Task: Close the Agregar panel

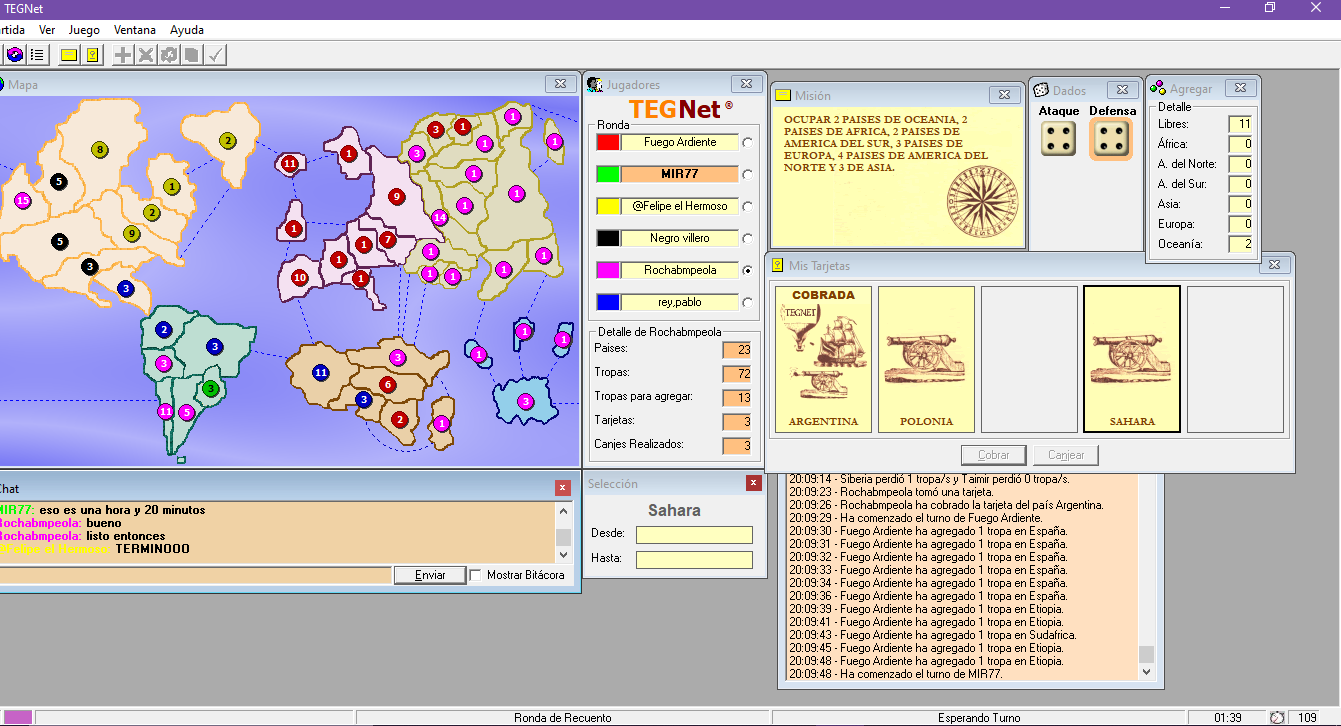Action: coord(1239,88)
